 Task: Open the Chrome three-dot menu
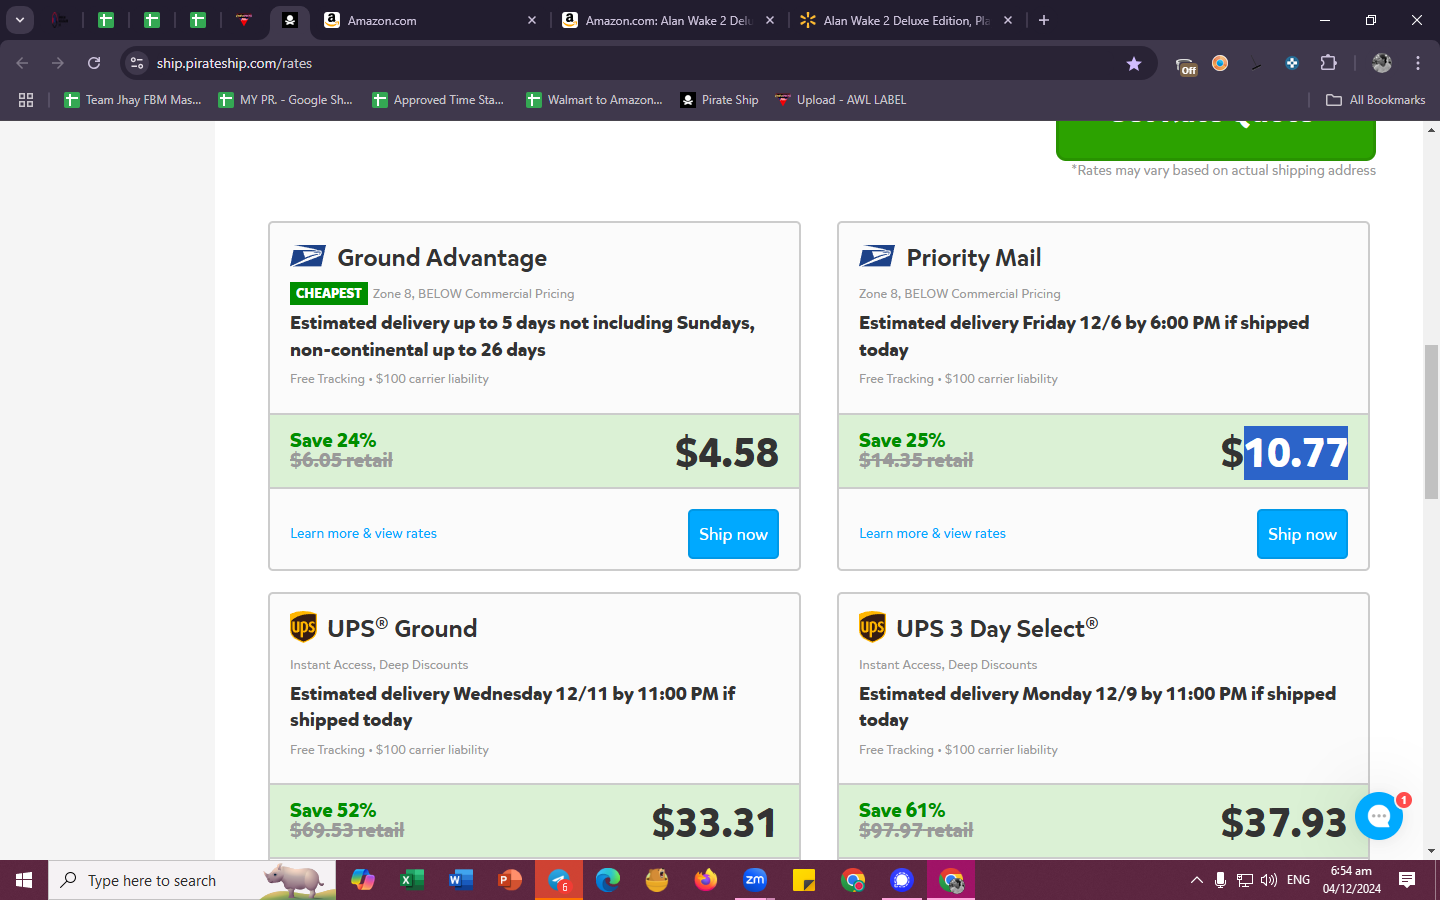click(x=1418, y=63)
